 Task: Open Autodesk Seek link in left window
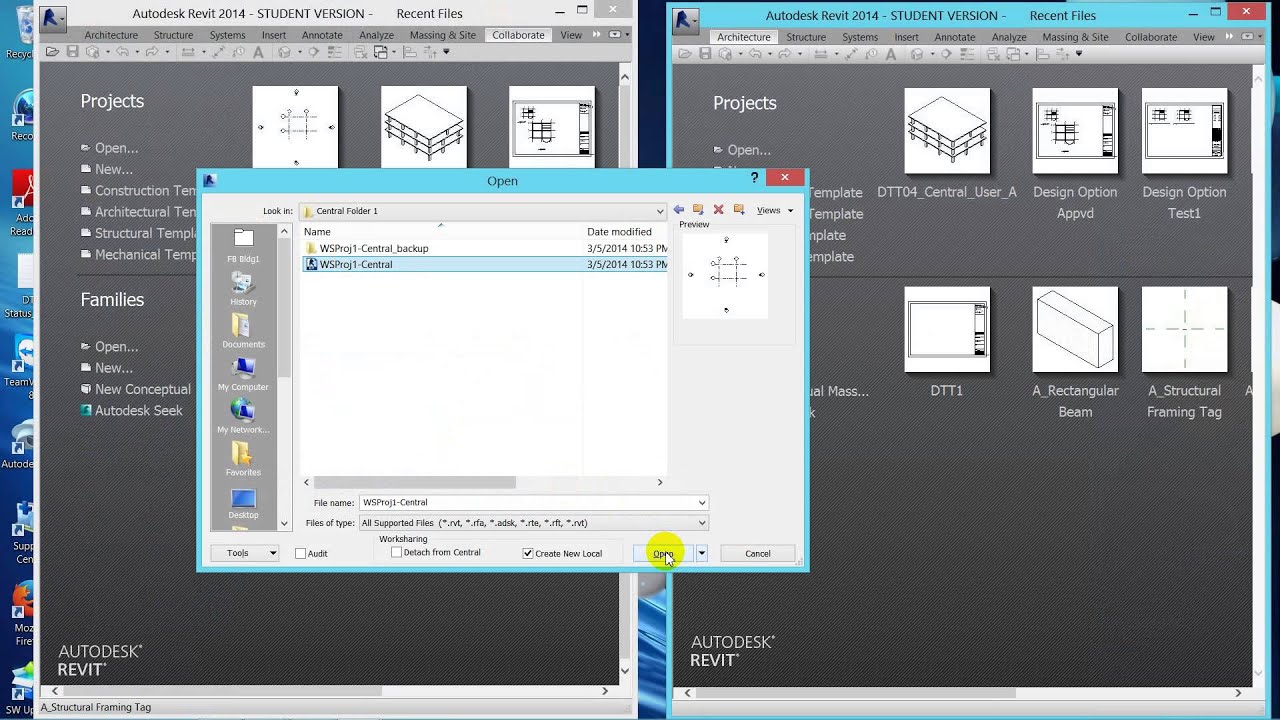point(138,410)
